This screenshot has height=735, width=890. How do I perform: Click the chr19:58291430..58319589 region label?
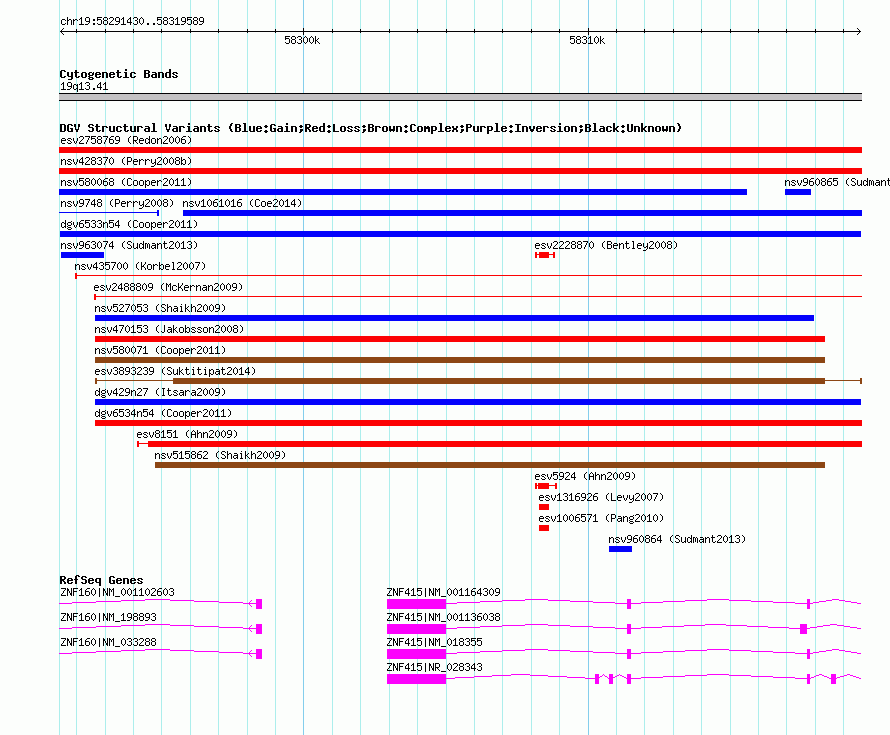point(132,21)
